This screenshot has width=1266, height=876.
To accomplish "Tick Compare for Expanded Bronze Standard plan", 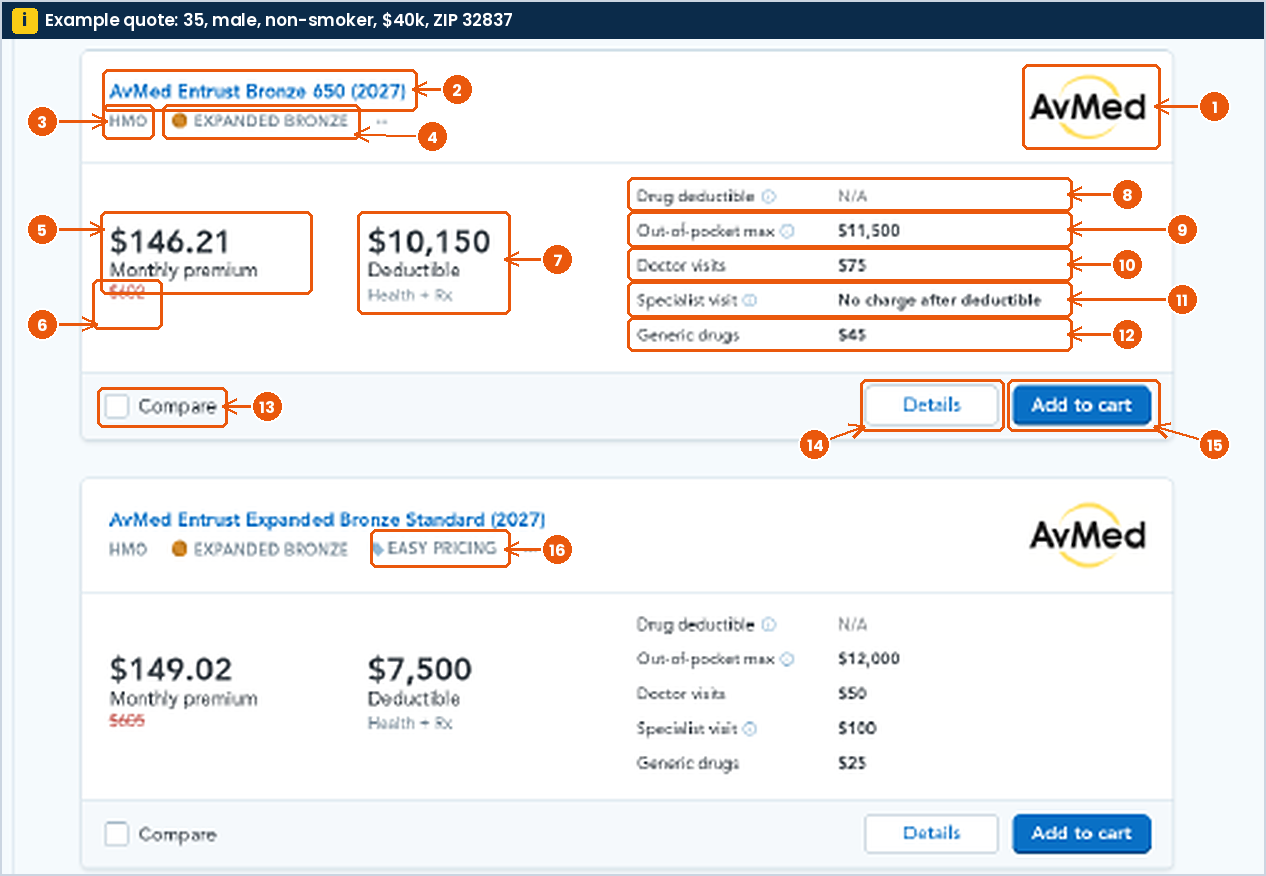I will 117,834.
